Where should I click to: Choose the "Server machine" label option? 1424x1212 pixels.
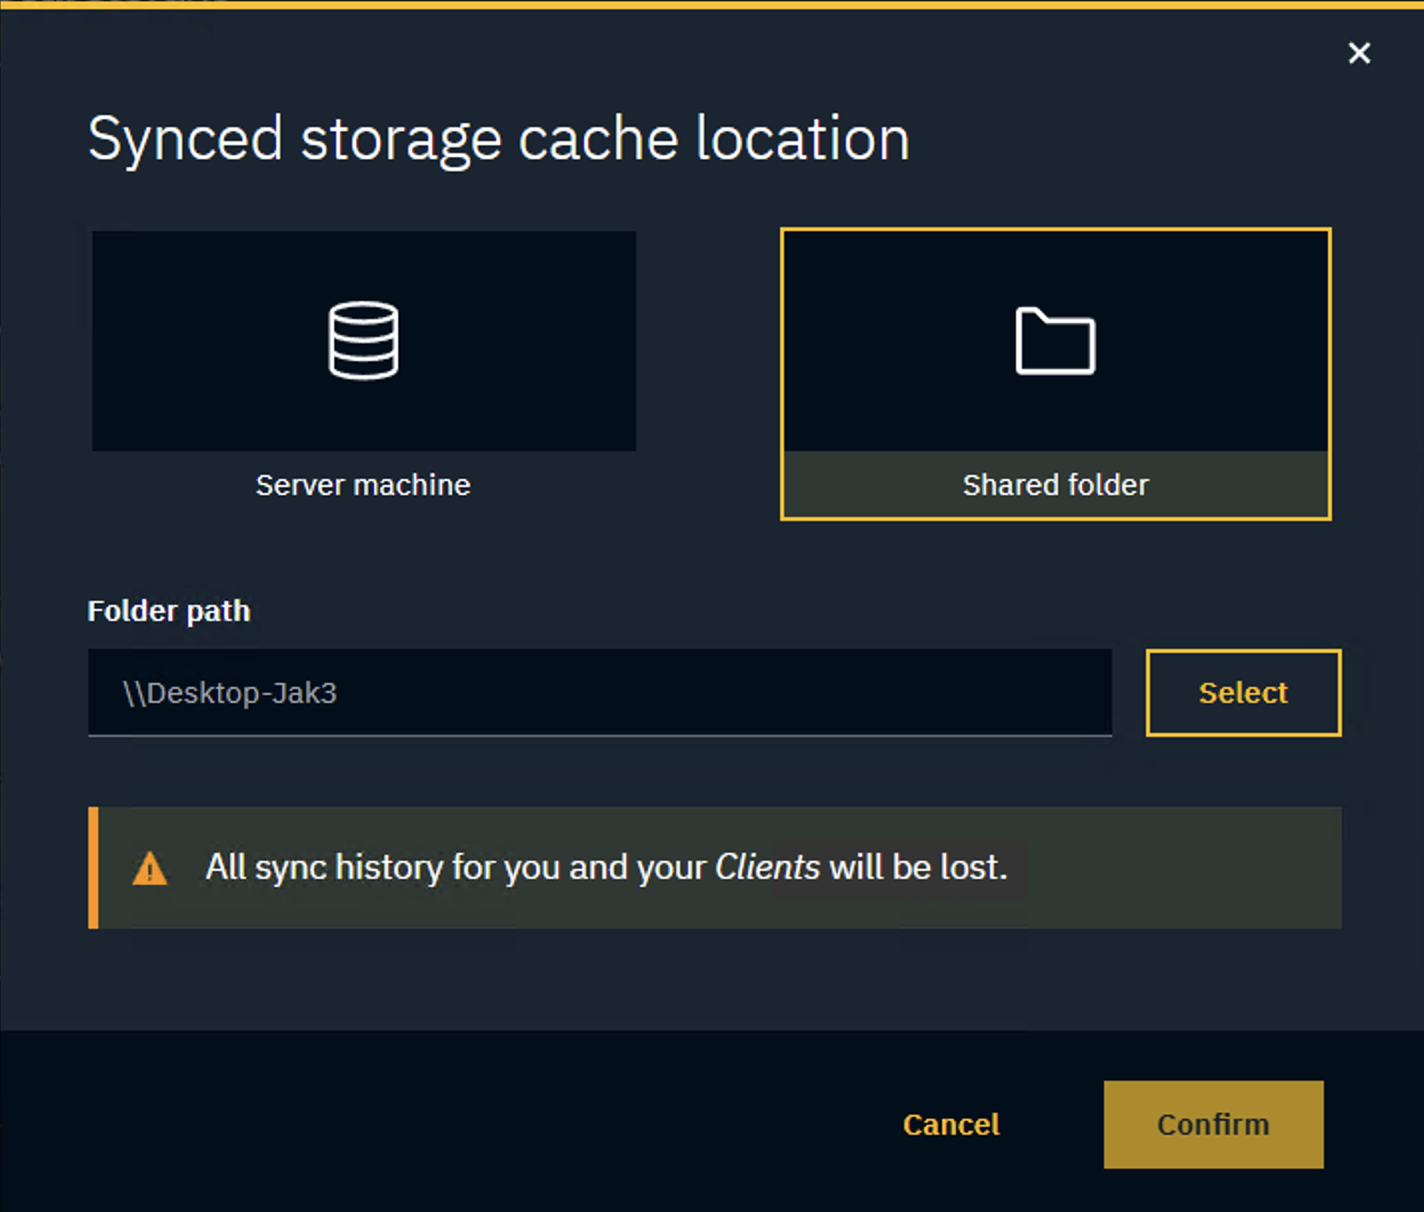[x=363, y=485]
